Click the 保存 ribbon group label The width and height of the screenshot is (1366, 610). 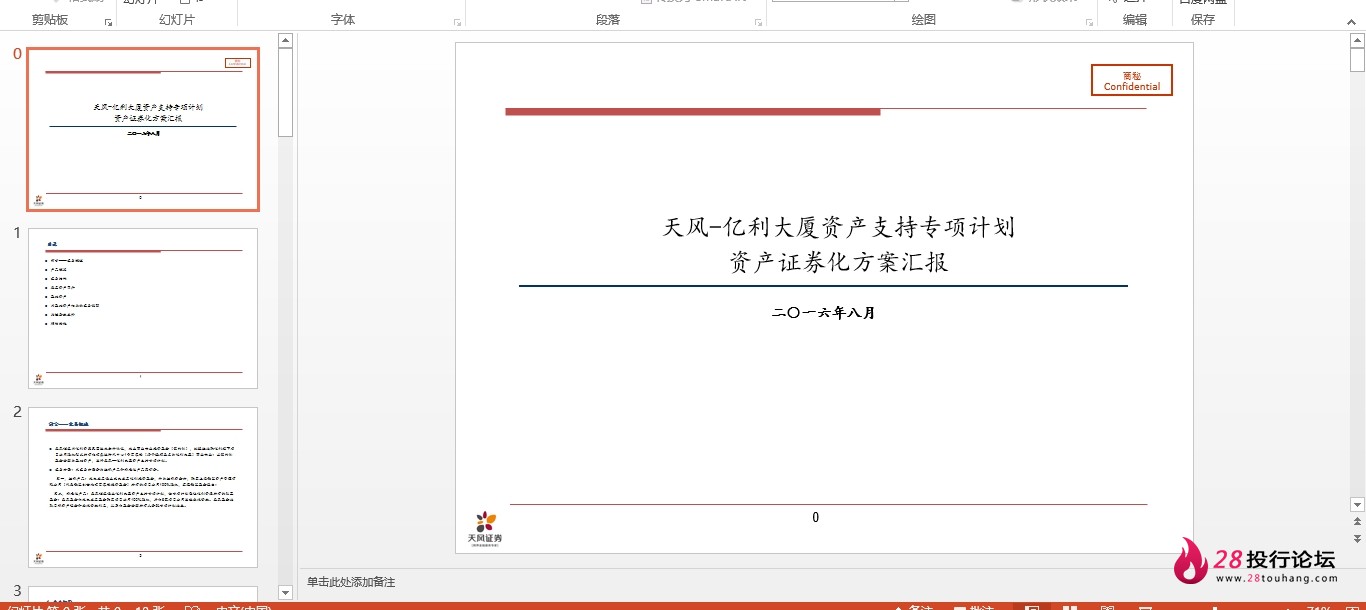[1203, 20]
